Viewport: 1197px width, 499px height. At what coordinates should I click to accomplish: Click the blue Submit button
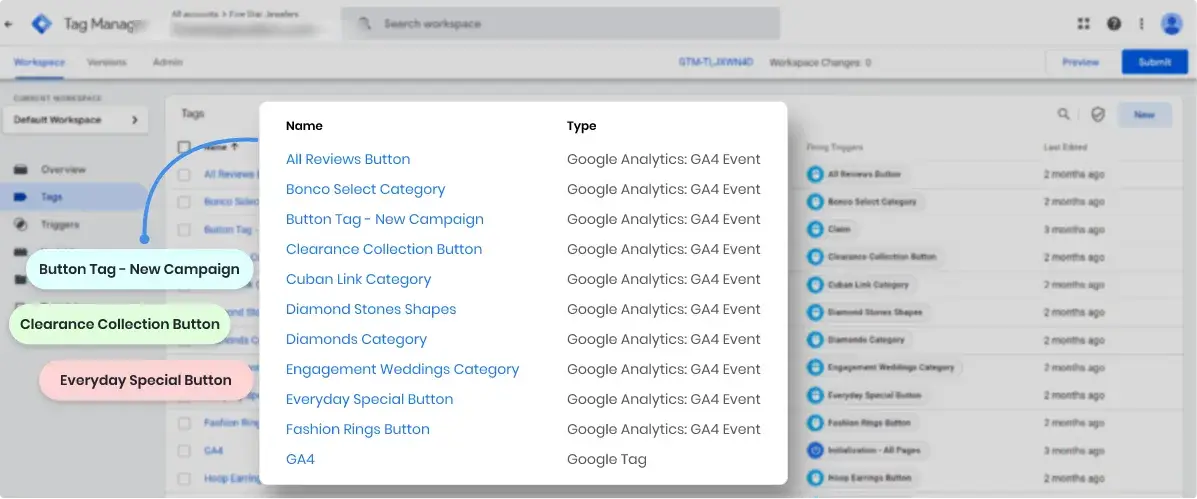[x=1154, y=62]
